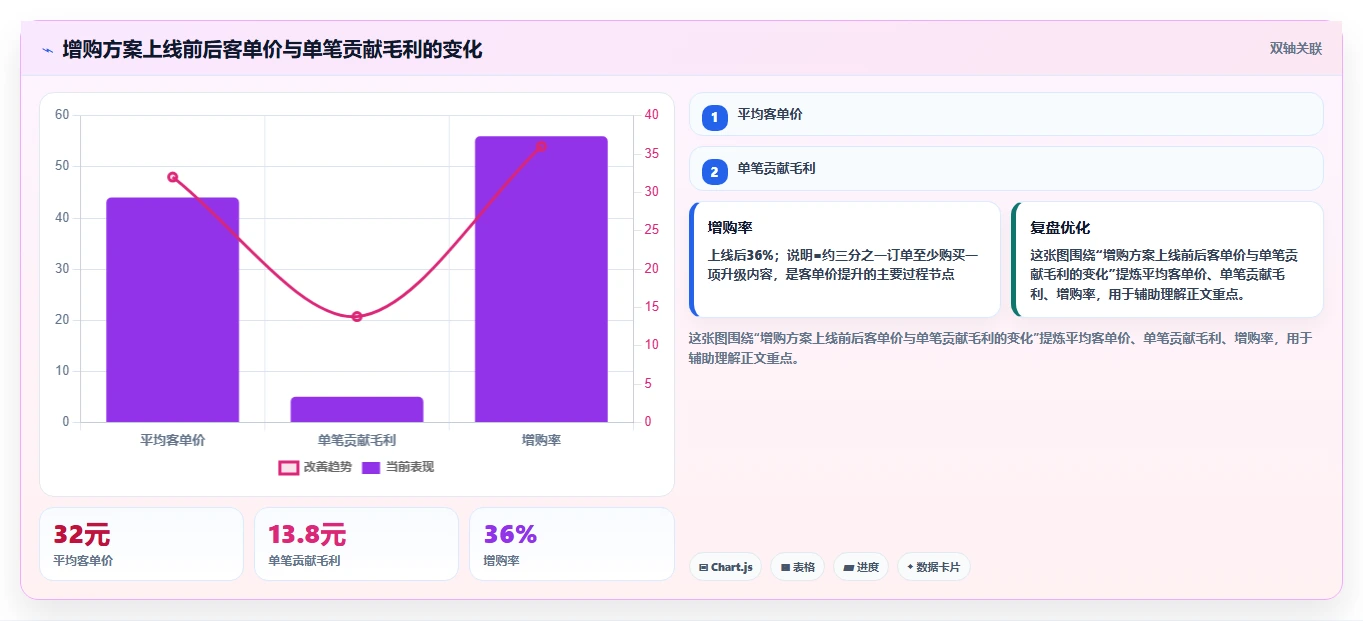
Task: Toggle the 改善趋势 legend swatch
Action: click(x=289, y=468)
